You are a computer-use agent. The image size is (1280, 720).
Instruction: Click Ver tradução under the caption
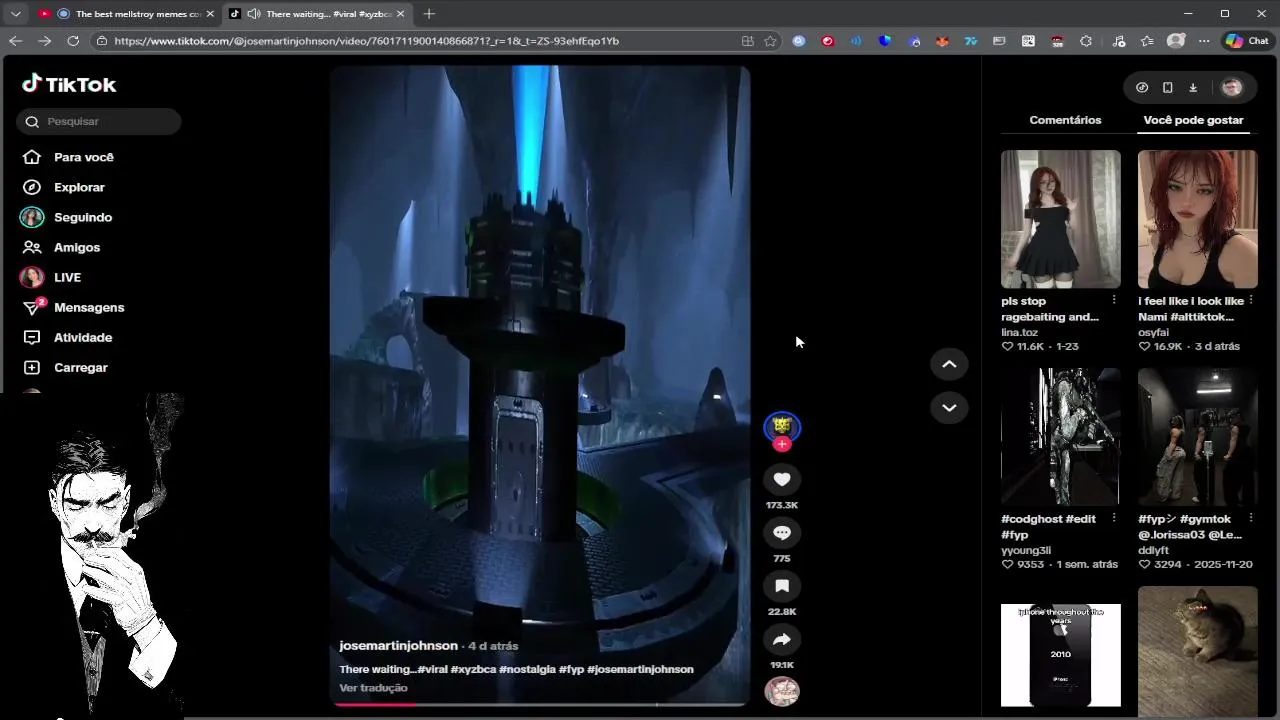pyautogui.click(x=373, y=688)
